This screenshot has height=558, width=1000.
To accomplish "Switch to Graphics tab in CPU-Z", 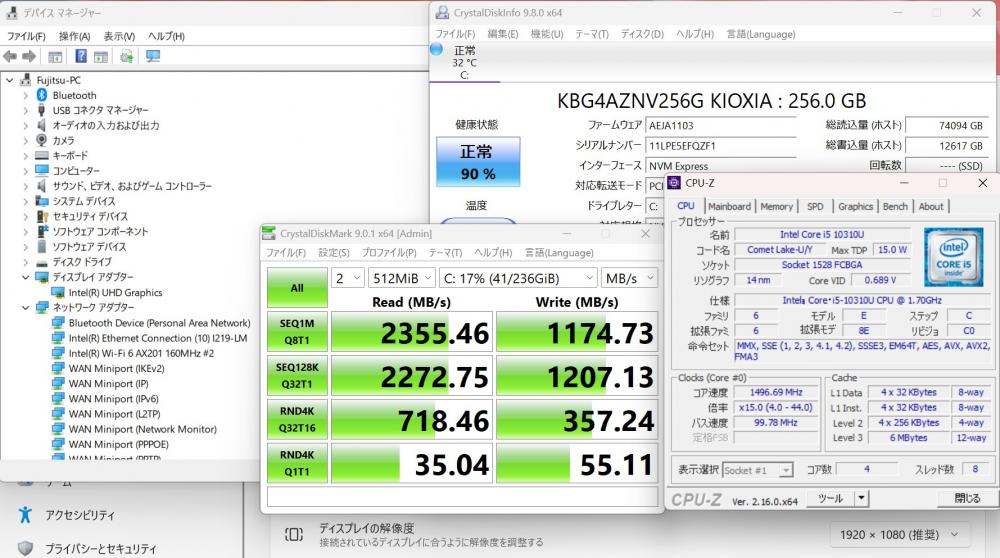I will [x=855, y=206].
